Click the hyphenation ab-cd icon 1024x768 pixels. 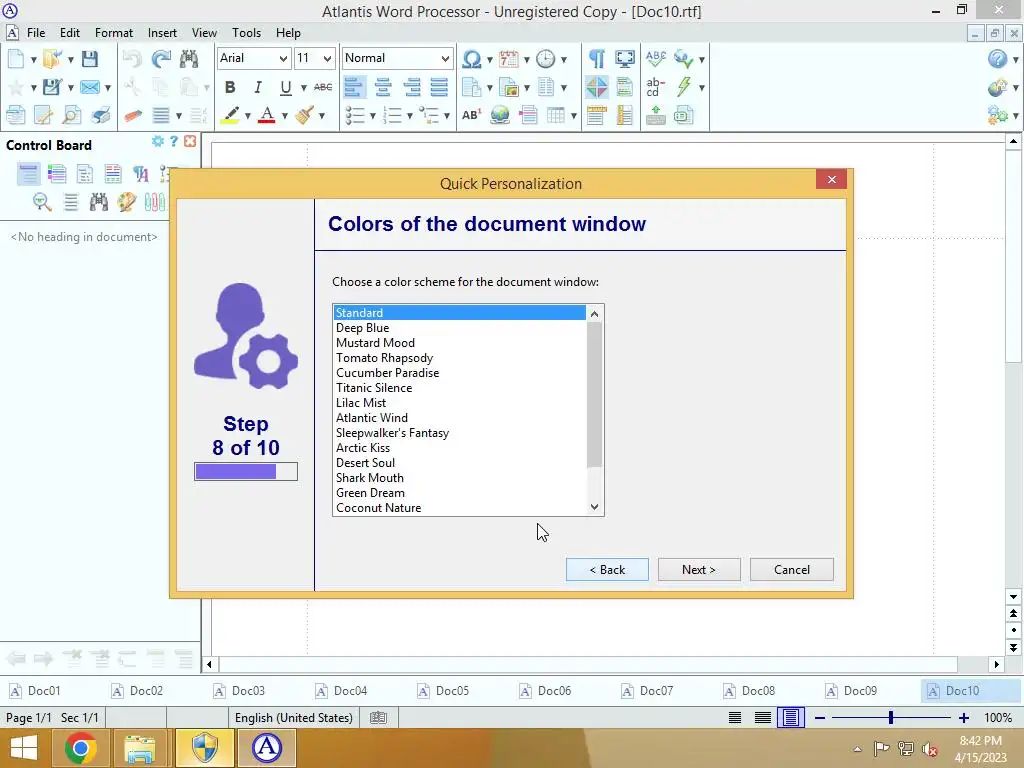coord(656,87)
